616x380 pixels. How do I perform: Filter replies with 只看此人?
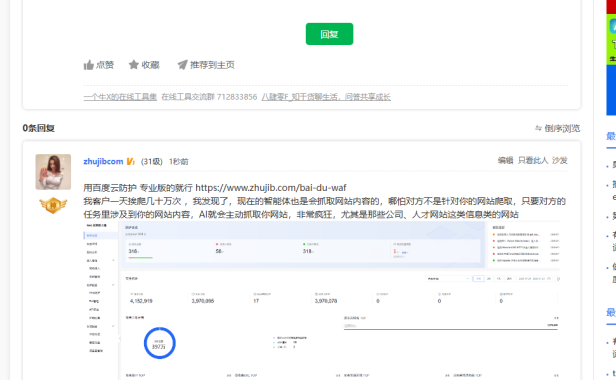point(532,160)
